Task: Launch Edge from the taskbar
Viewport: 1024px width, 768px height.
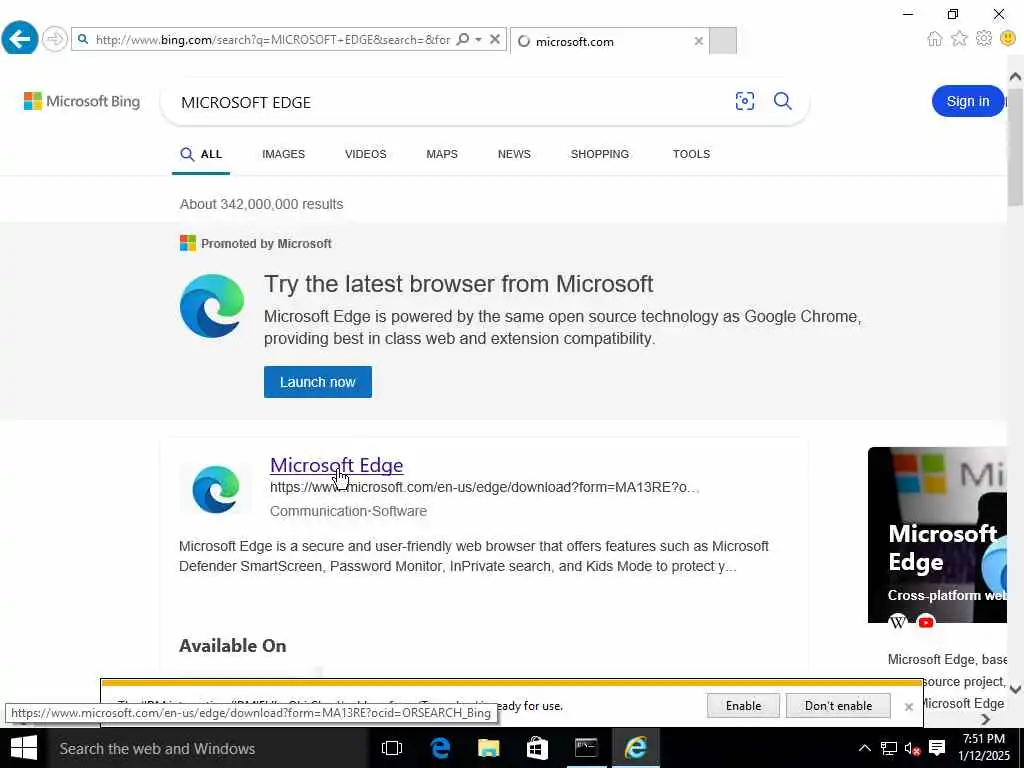Action: click(440, 748)
